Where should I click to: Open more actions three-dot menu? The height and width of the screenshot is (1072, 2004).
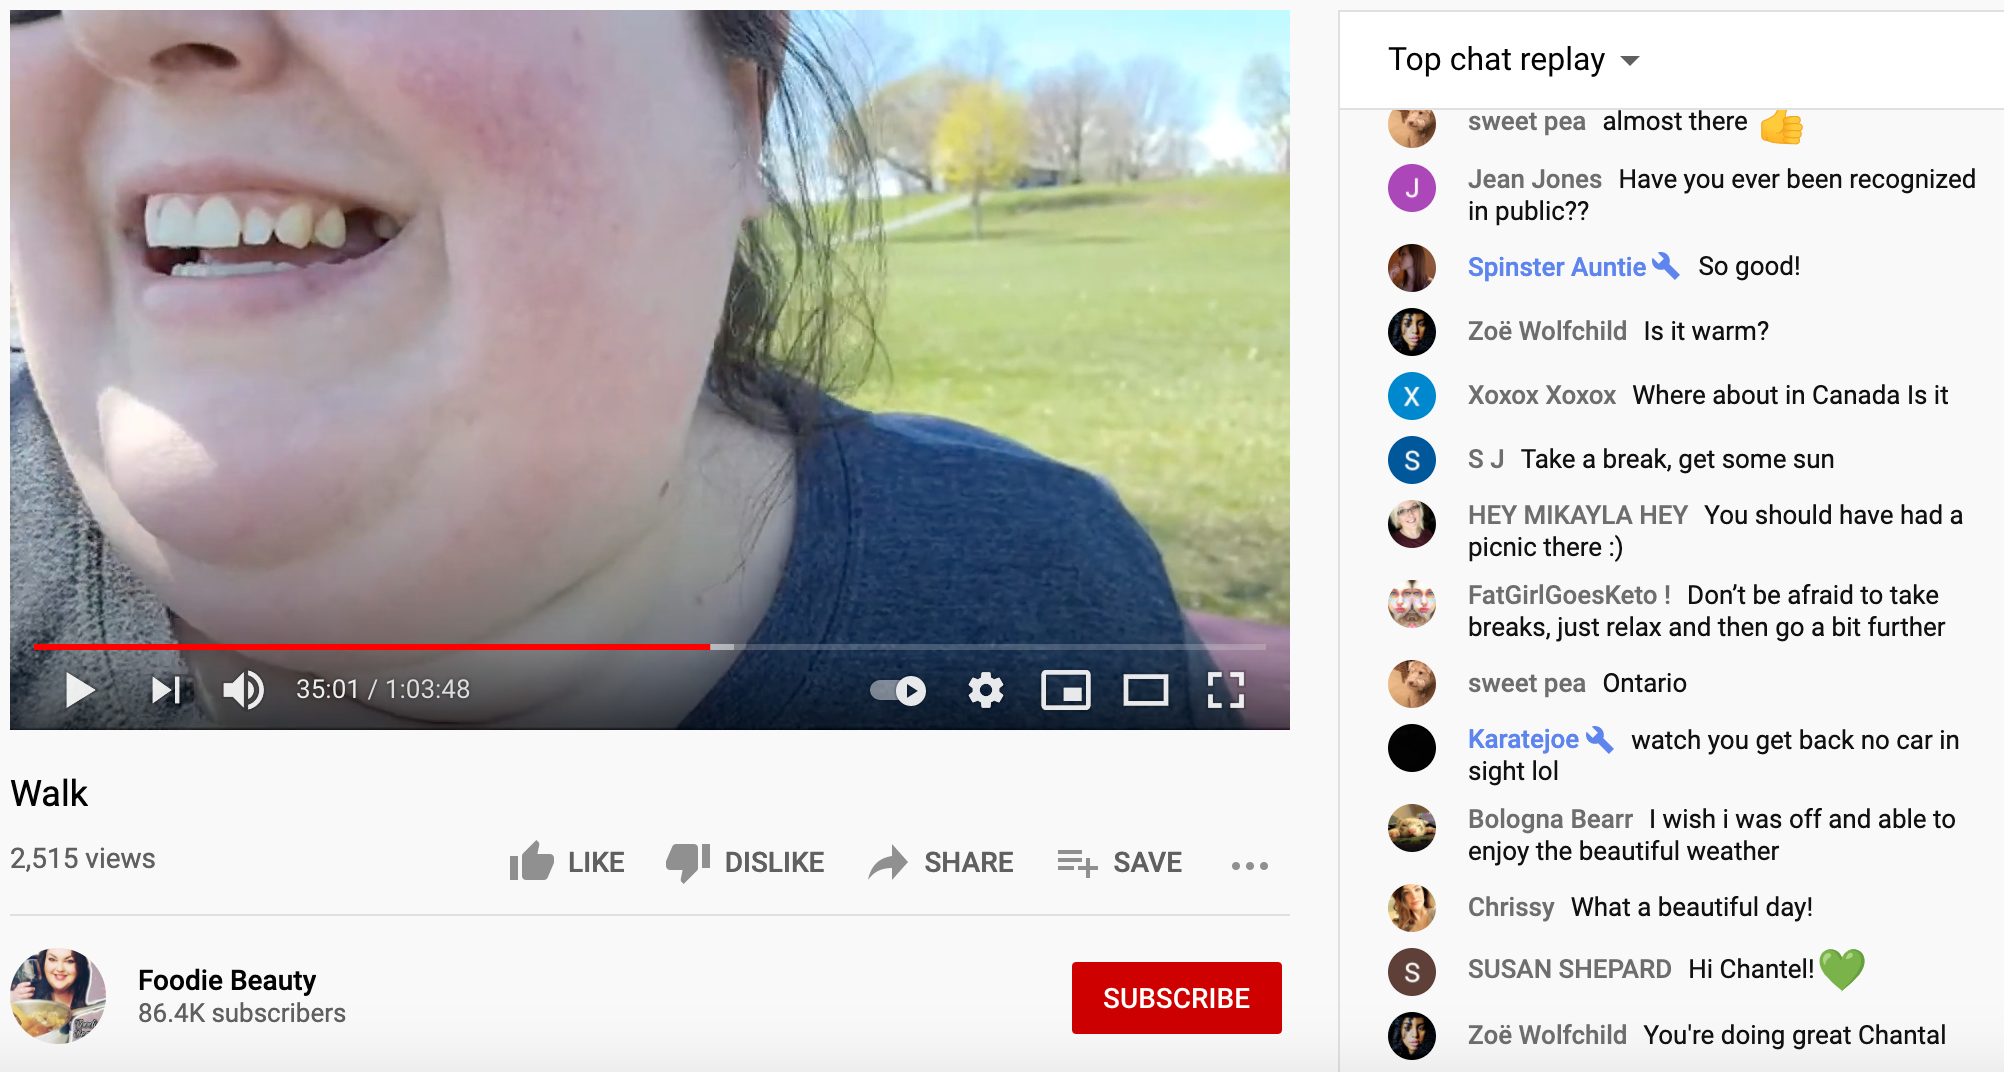tap(1250, 865)
